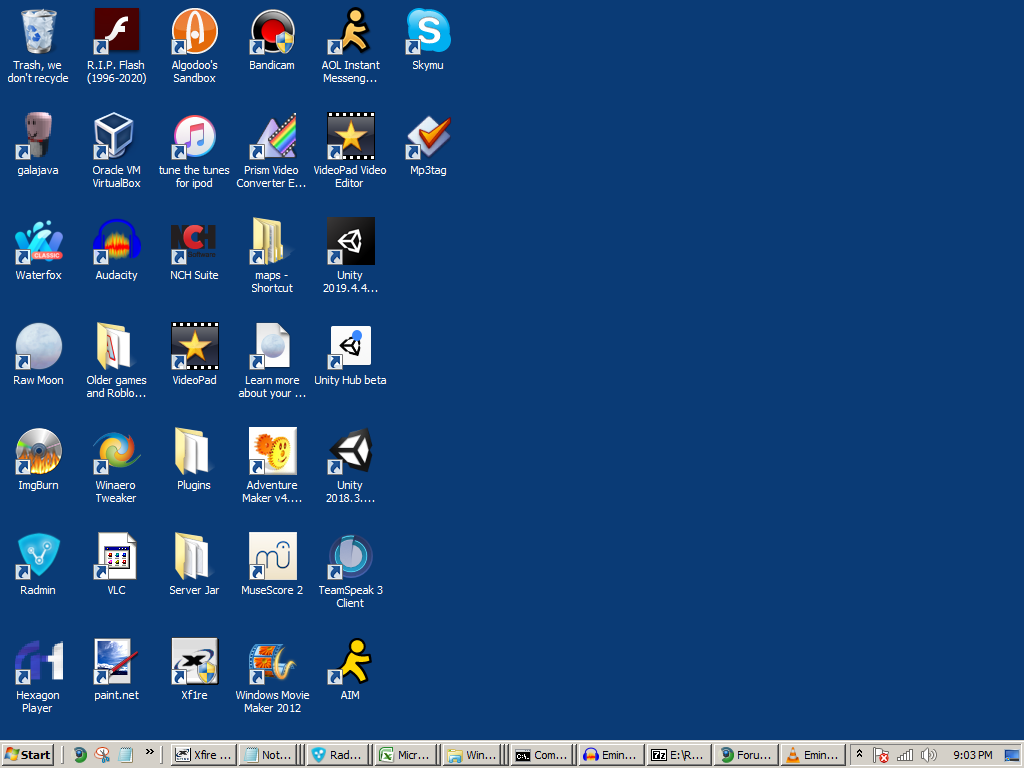Click the 9:03 PM clock
The width and height of the screenshot is (1024, 768).
[x=972, y=755]
